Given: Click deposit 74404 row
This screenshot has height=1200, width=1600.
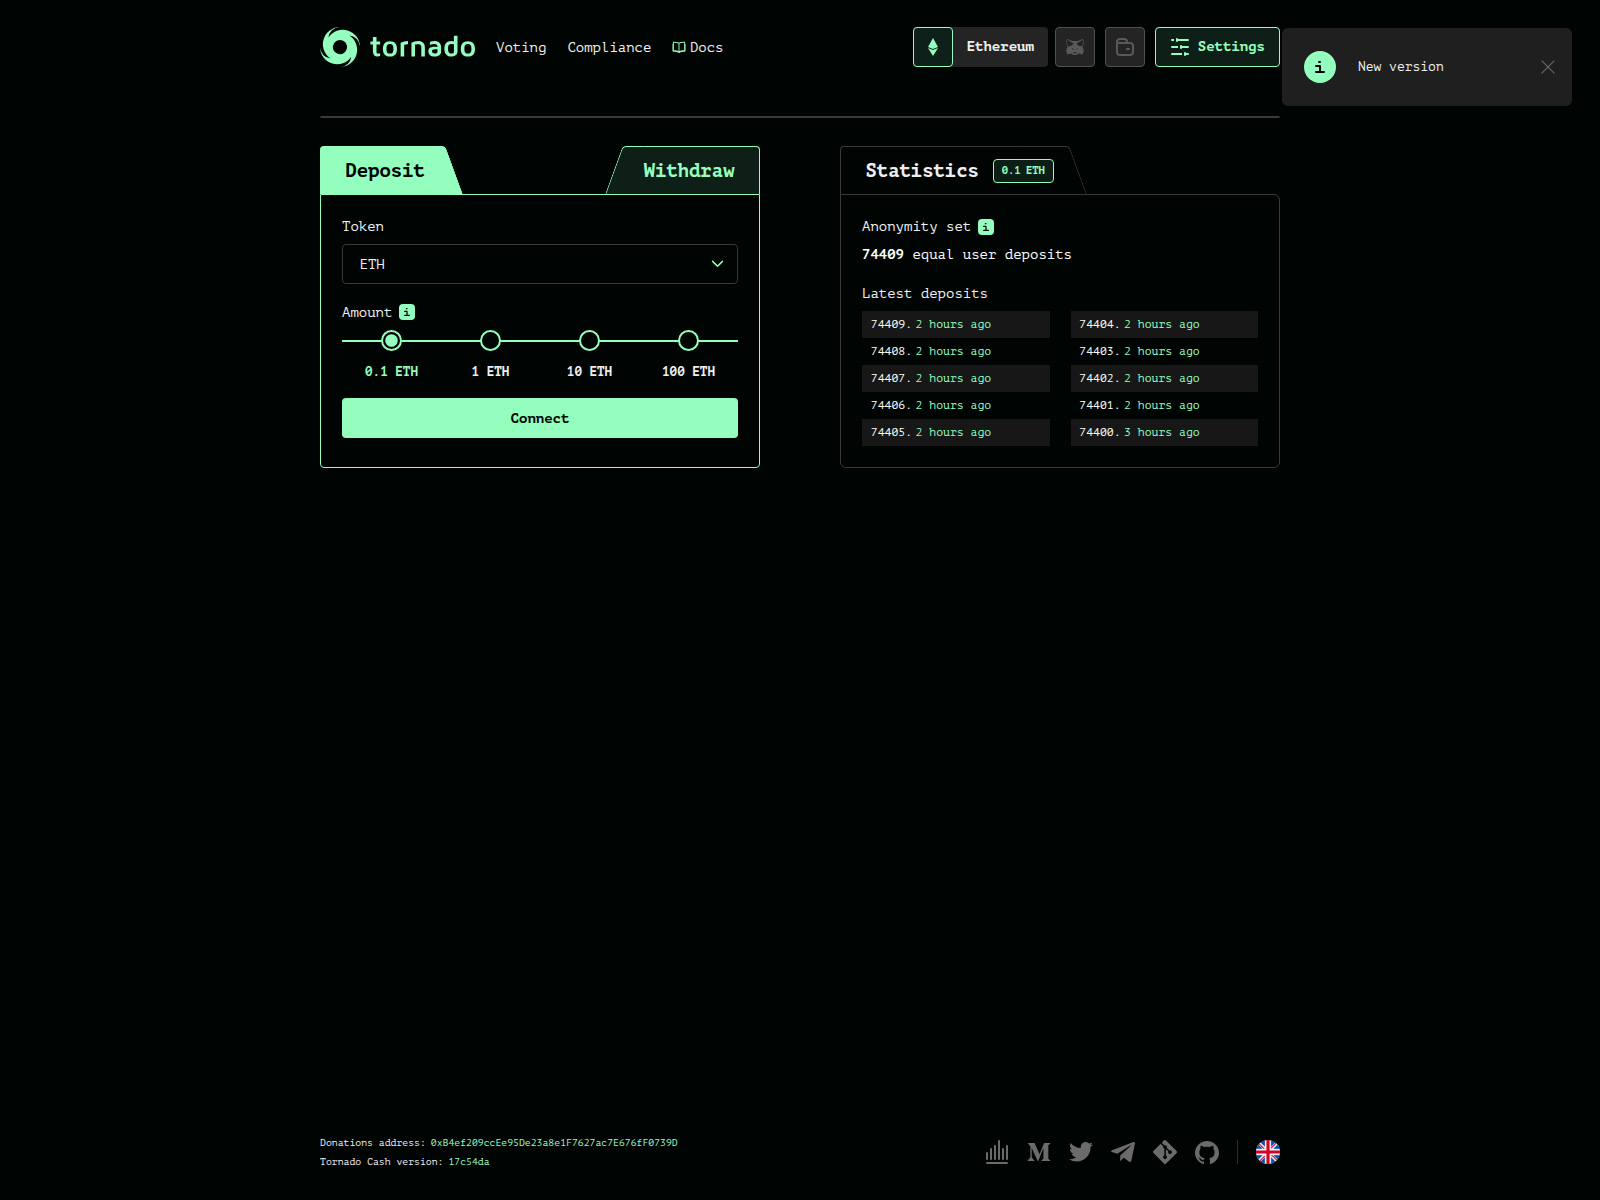Looking at the screenshot, I should (x=1164, y=324).
